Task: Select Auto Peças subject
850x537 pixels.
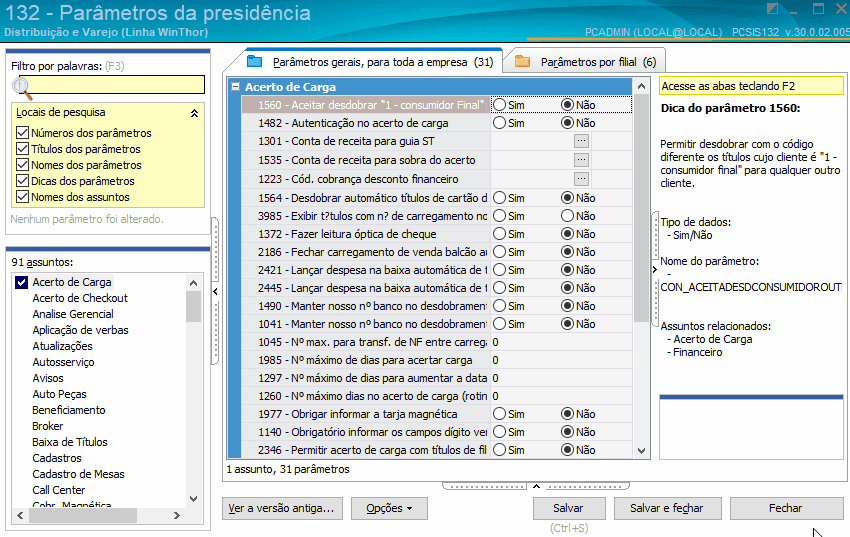Action: click(59, 394)
